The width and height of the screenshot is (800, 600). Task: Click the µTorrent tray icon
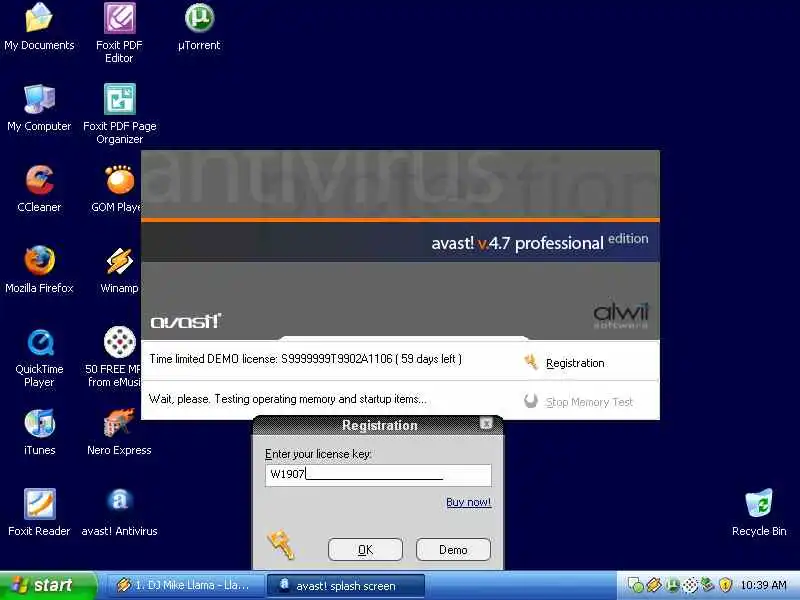[672, 585]
